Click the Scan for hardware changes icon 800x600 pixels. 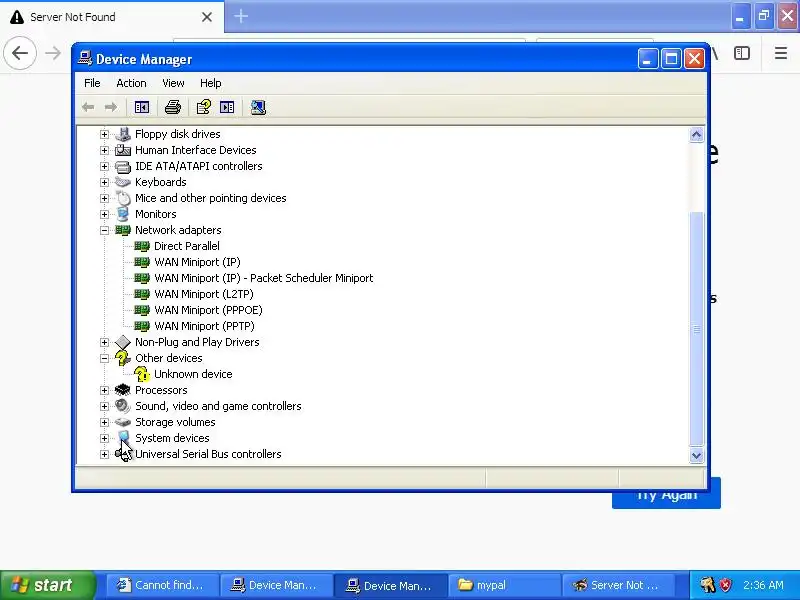point(258,107)
